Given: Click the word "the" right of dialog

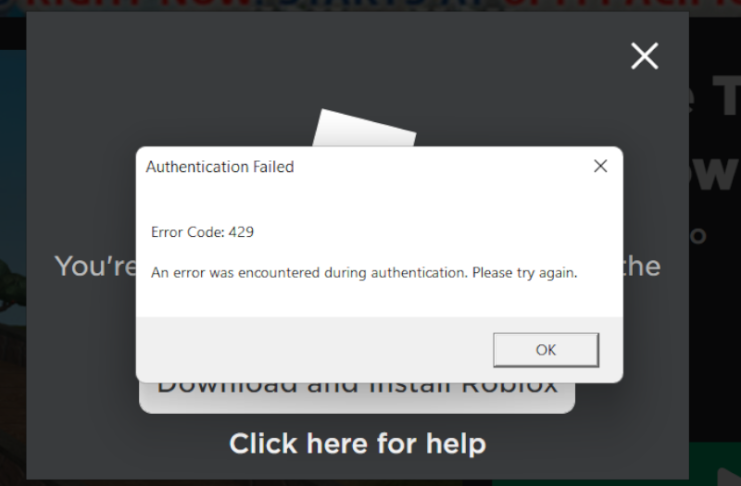Looking at the screenshot, I should (x=641, y=266).
